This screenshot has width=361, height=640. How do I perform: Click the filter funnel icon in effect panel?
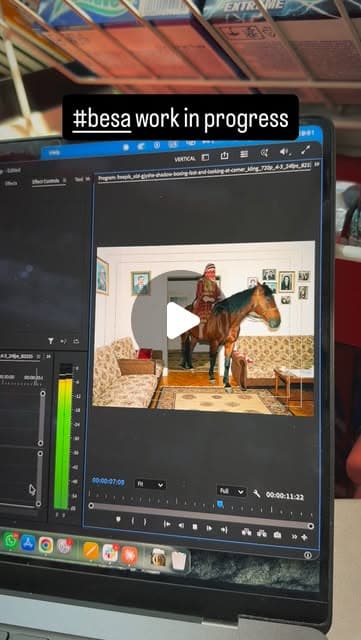51,340
